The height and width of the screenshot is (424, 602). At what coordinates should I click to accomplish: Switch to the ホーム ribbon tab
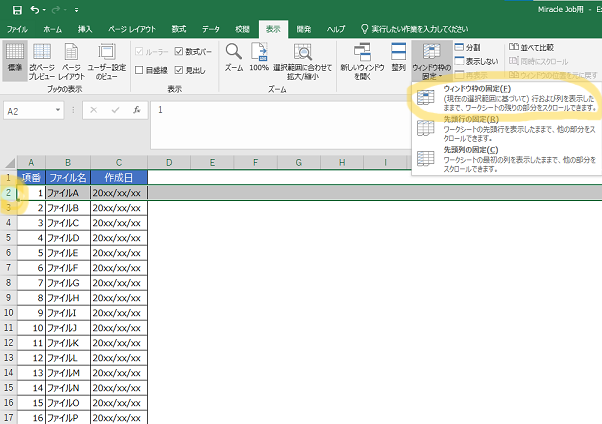click(53, 29)
